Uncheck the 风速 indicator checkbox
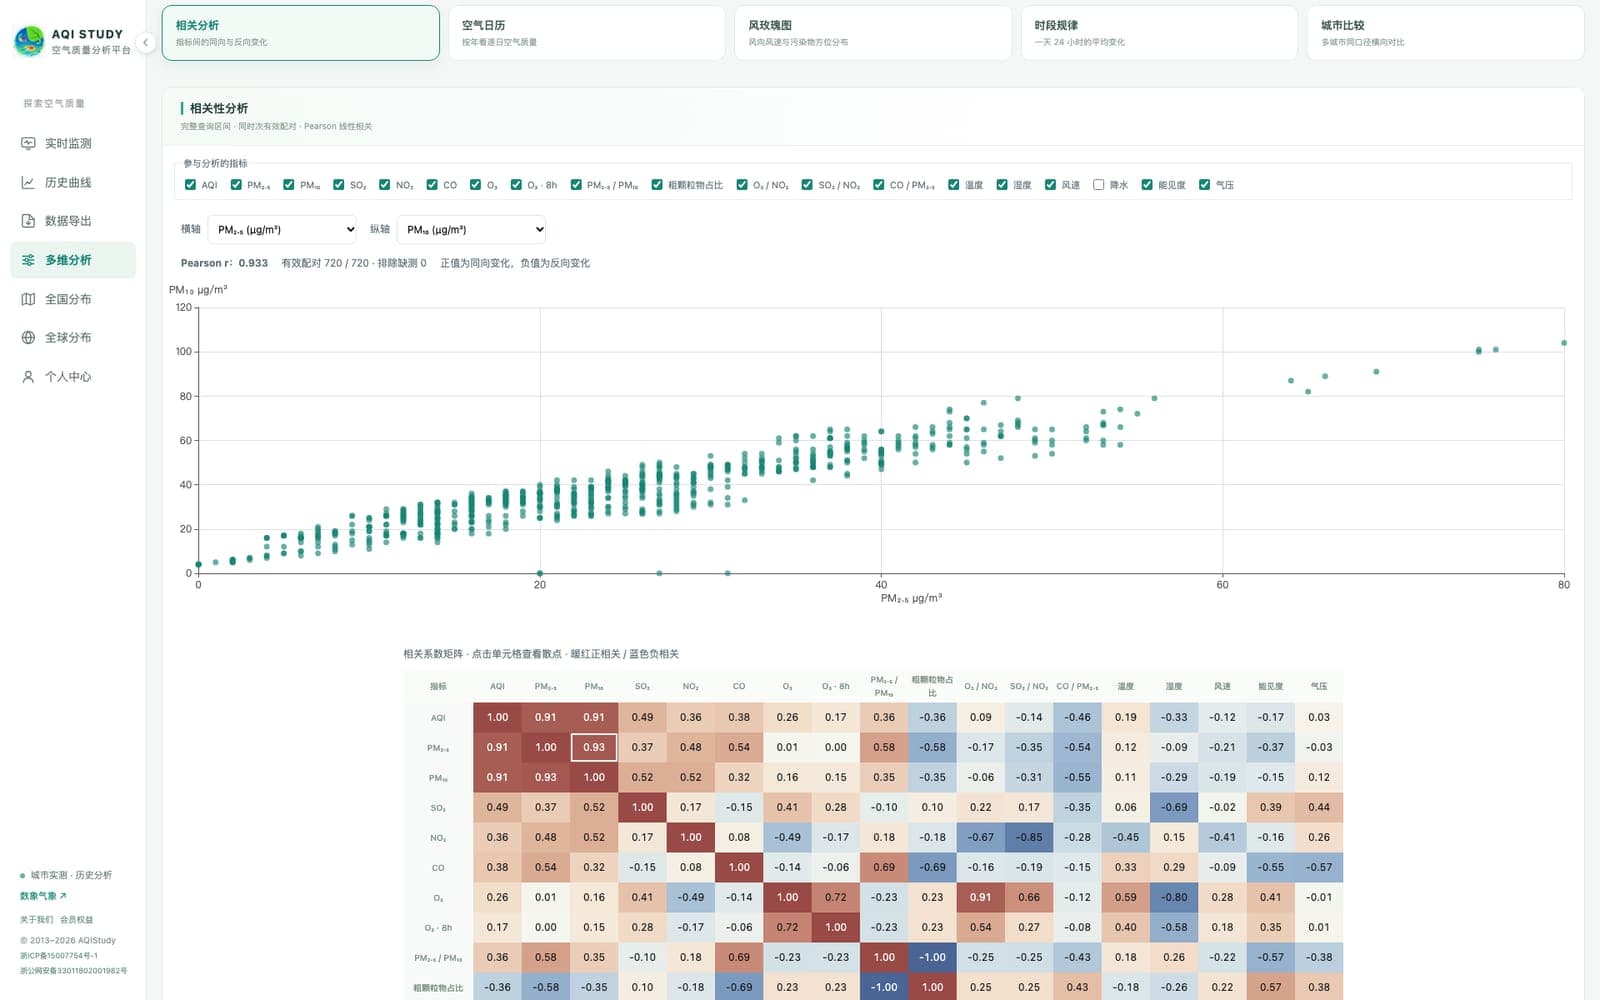The image size is (1600, 1000). (x=1051, y=185)
